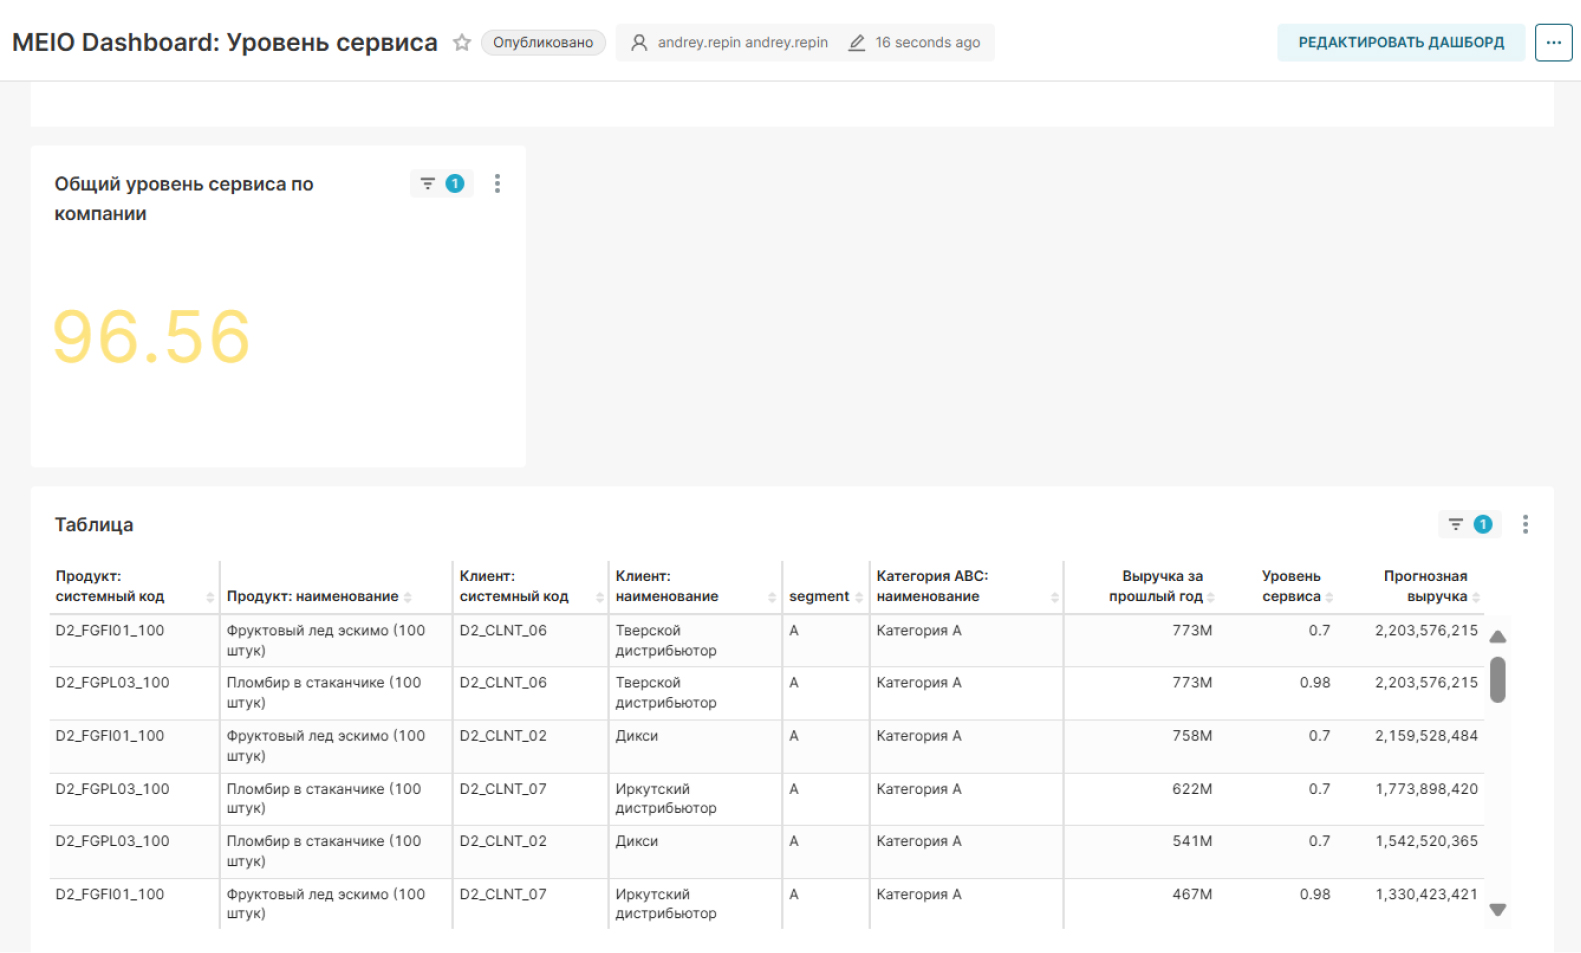Open three-dot menu of Таблица chart
Viewport: 1581px width, 953px height.
(x=1524, y=524)
